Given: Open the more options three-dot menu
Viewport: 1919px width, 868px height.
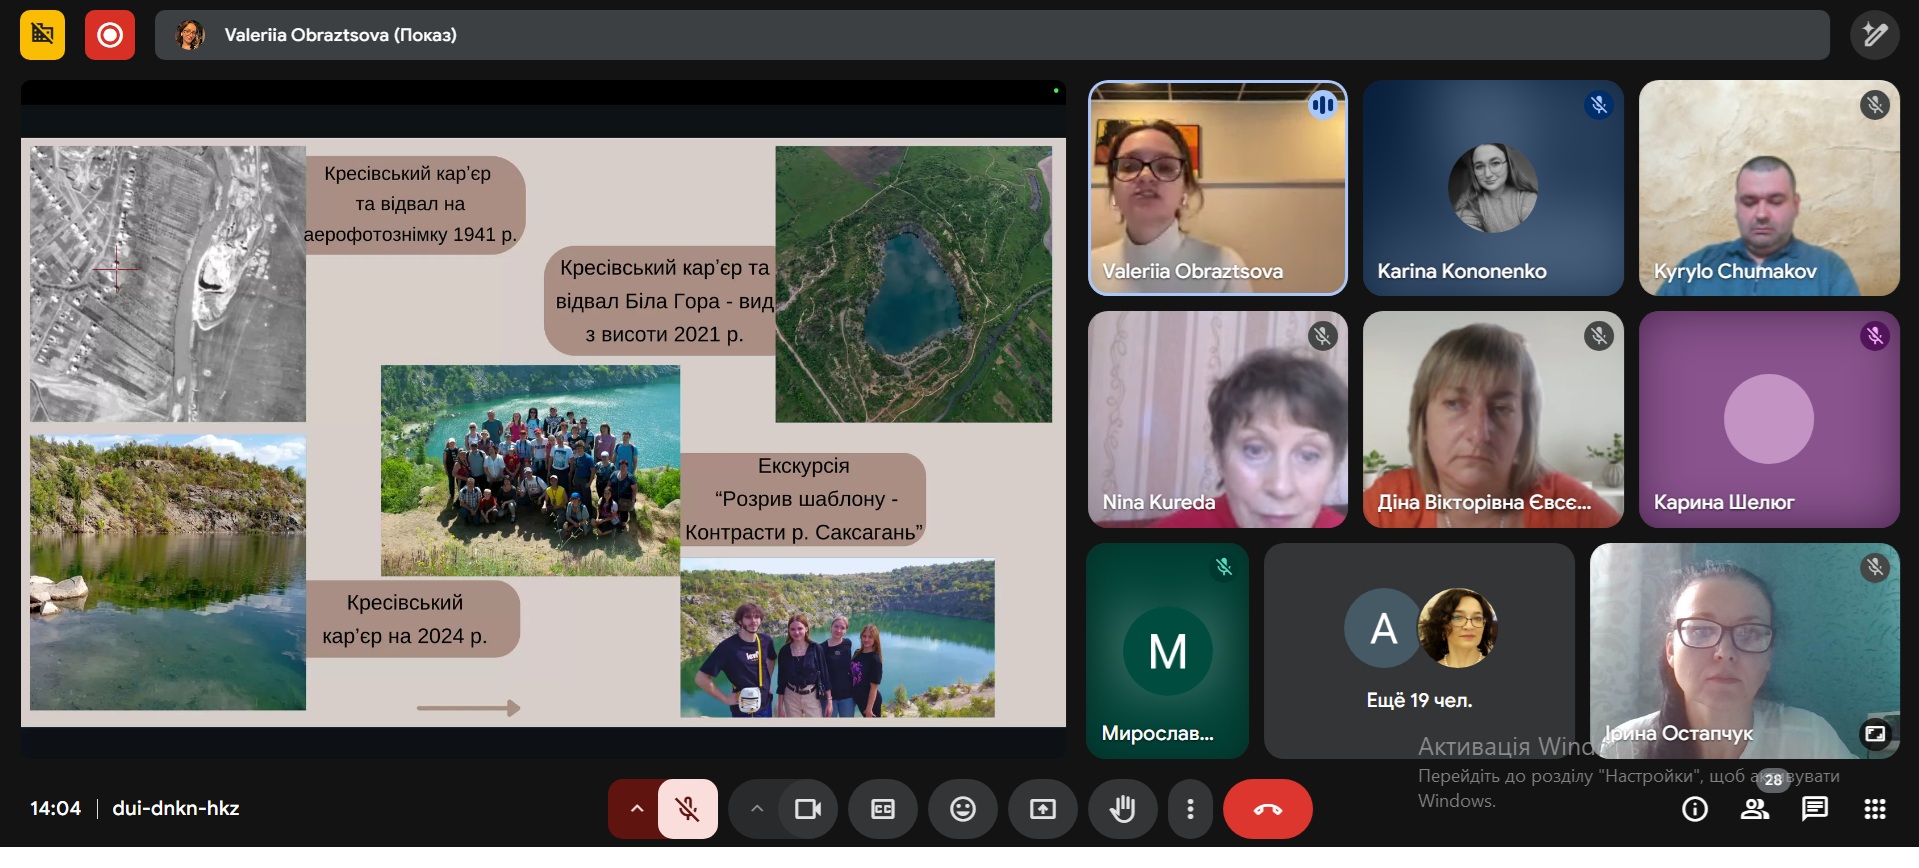Looking at the screenshot, I should [1189, 809].
